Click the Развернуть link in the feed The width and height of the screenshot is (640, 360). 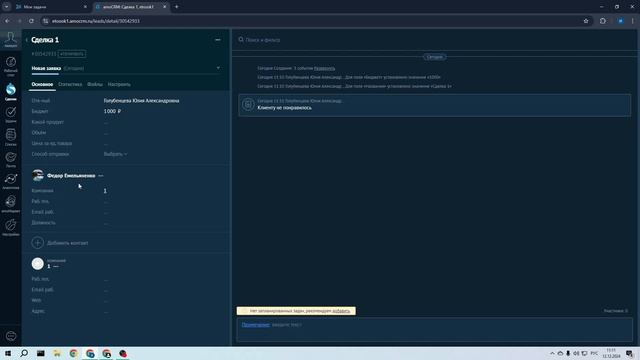click(x=324, y=68)
